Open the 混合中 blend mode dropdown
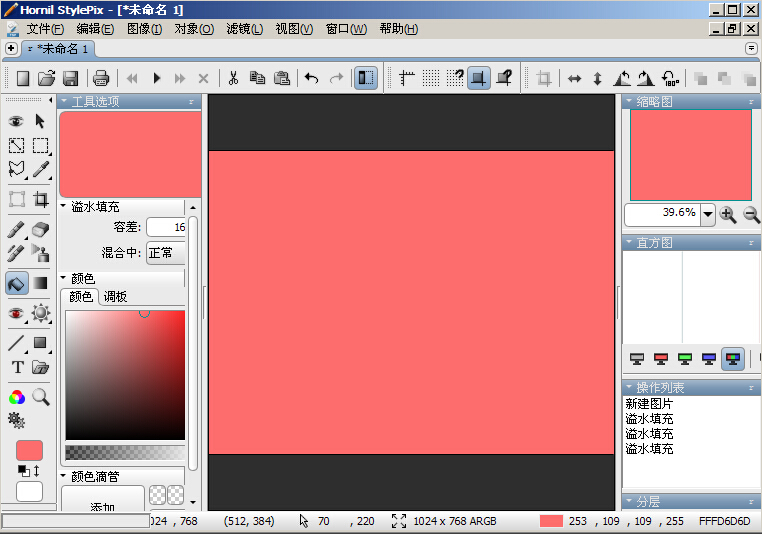 tap(166, 253)
